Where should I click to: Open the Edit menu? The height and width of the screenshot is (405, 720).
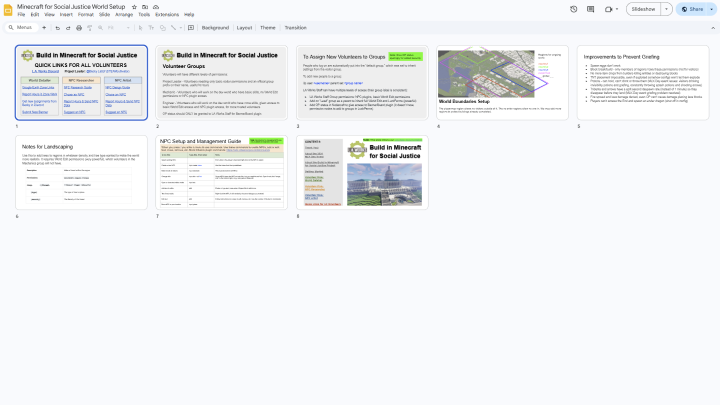35,15
